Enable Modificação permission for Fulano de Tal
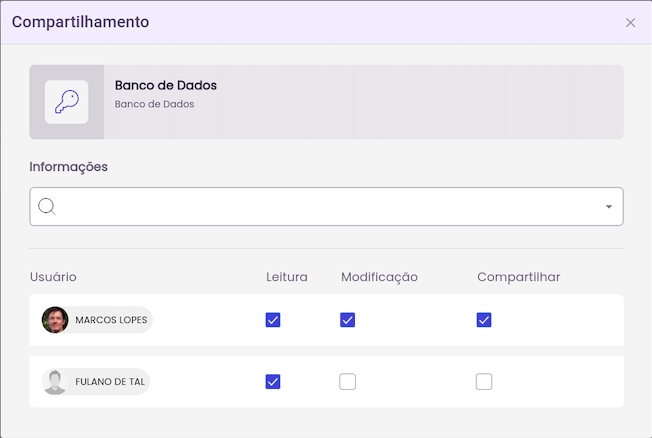 [x=348, y=381]
